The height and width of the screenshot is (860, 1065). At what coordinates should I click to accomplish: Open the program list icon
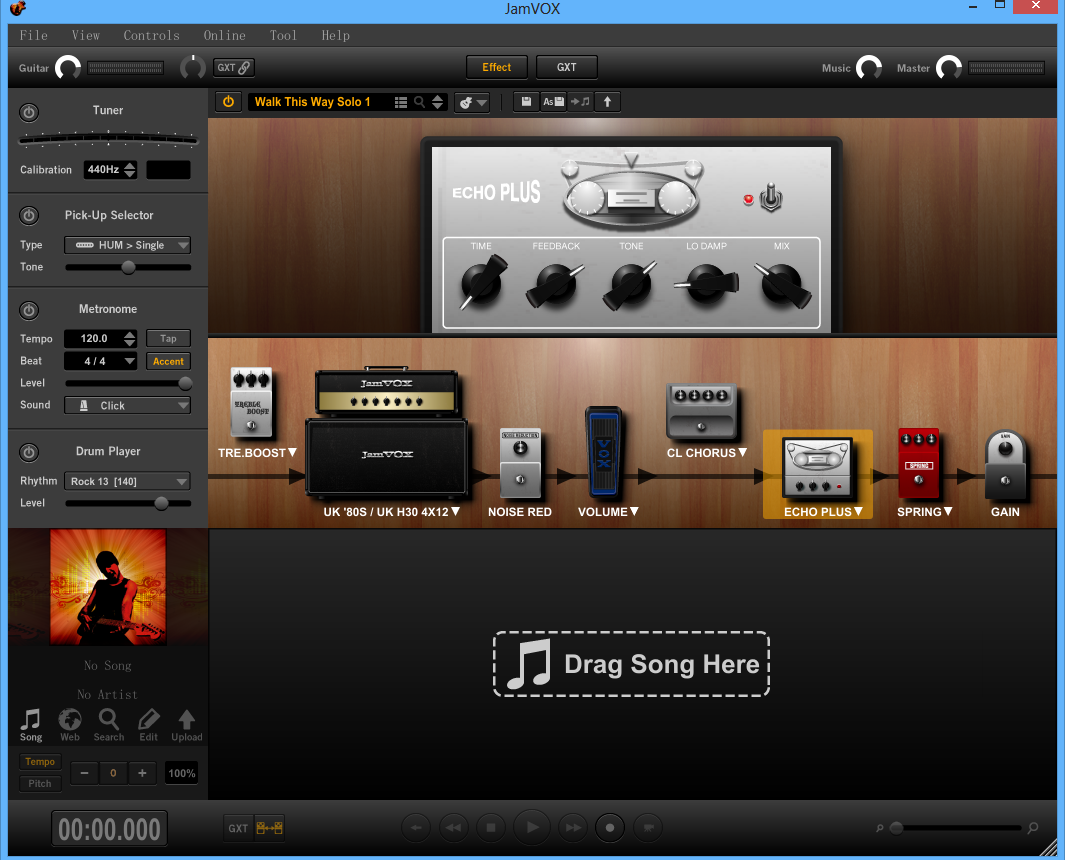click(x=401, y=102)
